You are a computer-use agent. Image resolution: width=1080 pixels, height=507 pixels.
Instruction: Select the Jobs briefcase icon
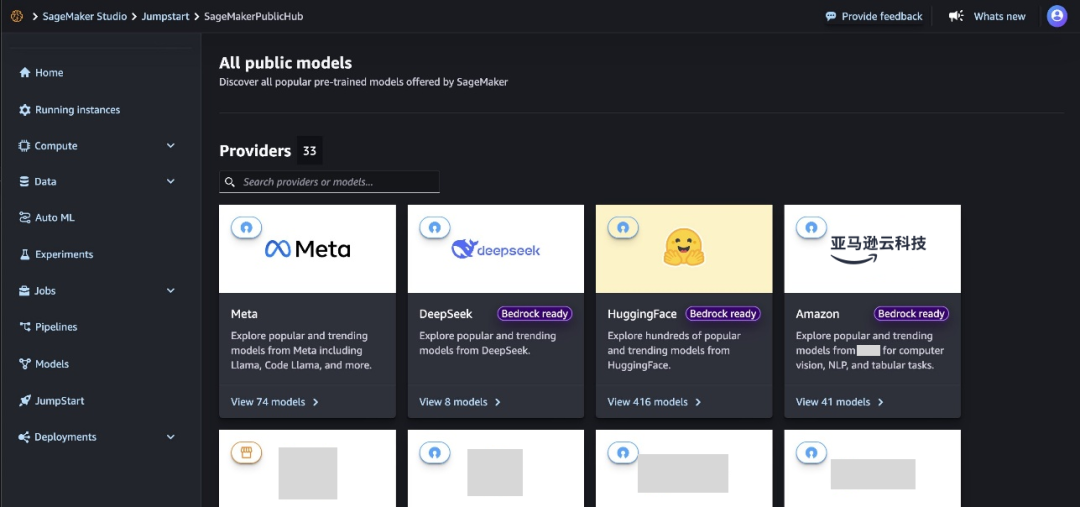point(25,291)
